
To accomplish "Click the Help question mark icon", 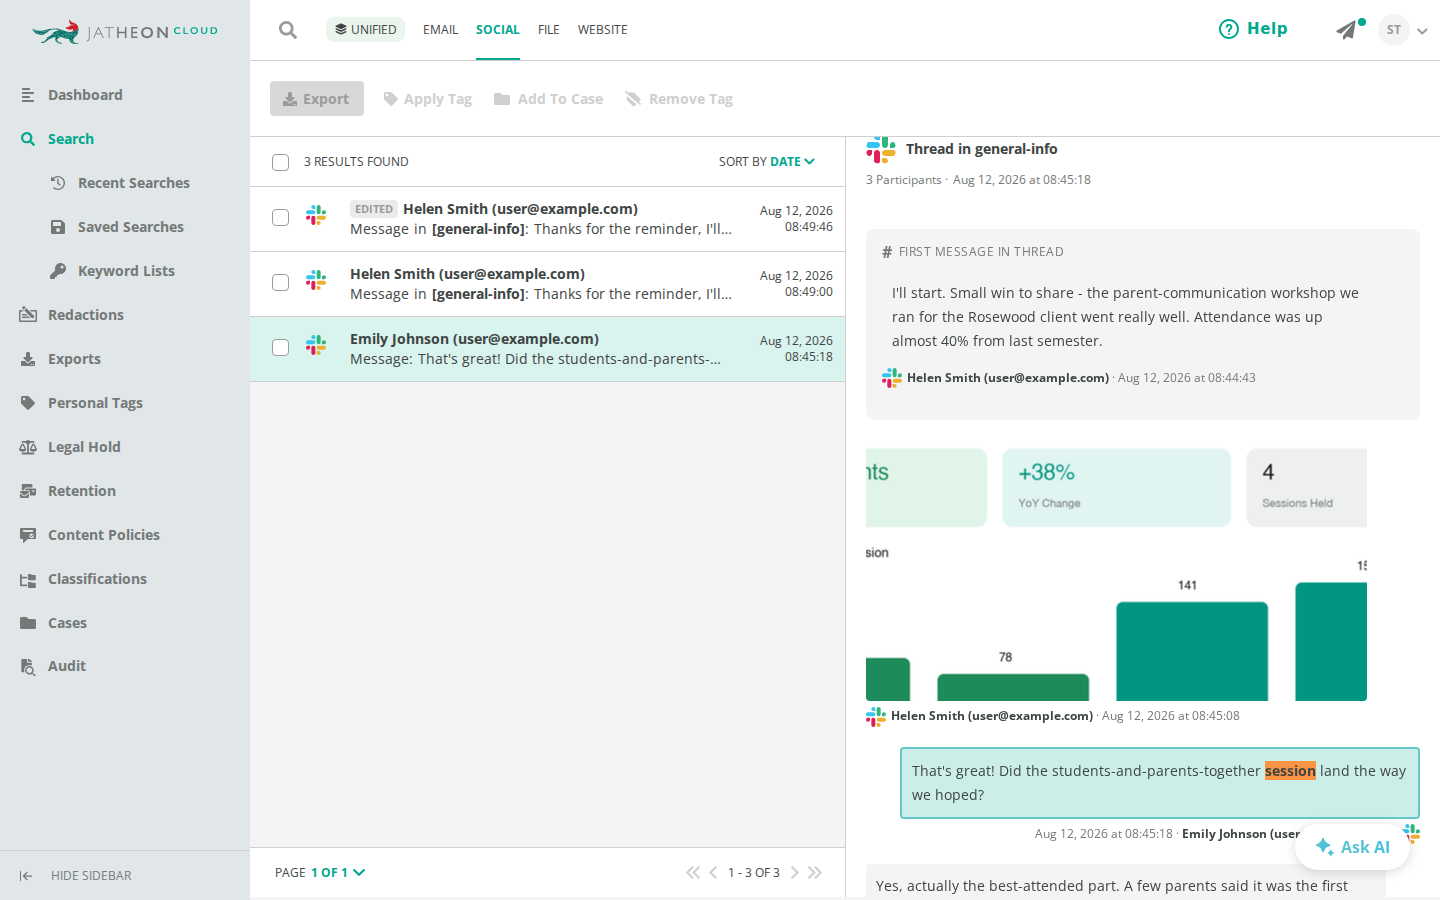I will pos(1229,29).
